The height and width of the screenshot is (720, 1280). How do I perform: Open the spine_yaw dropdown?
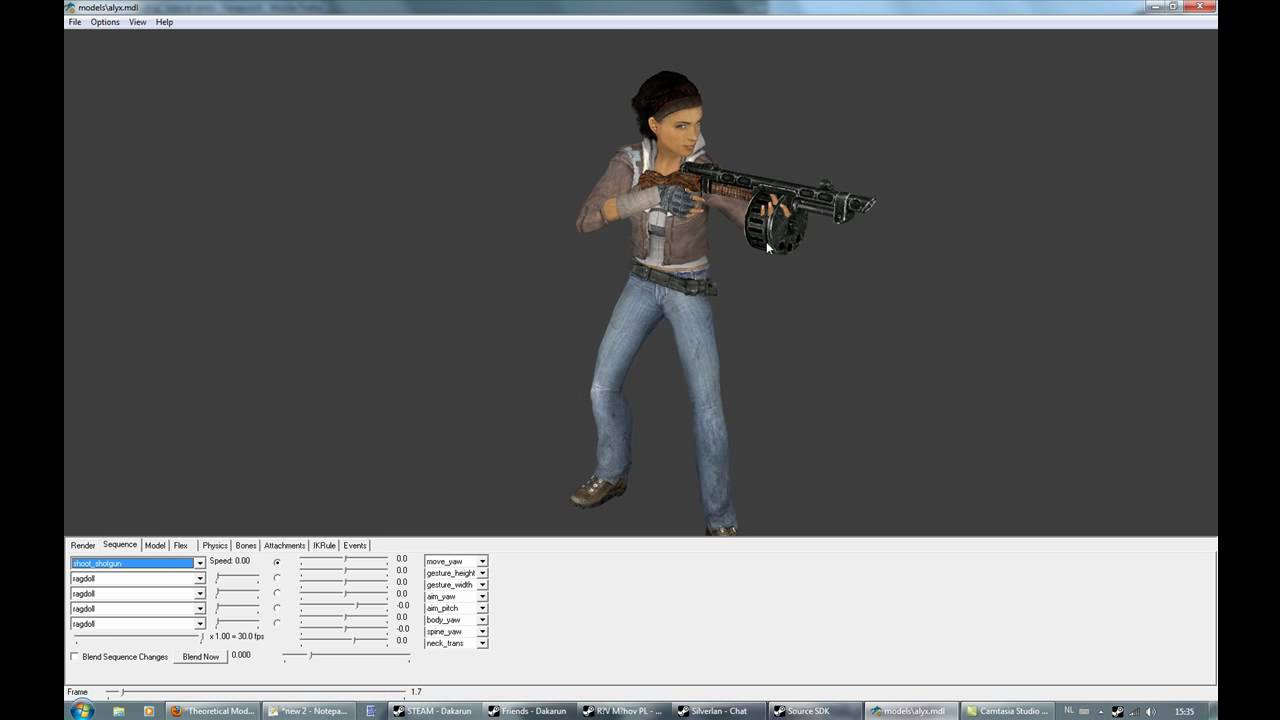click(482, 631)
